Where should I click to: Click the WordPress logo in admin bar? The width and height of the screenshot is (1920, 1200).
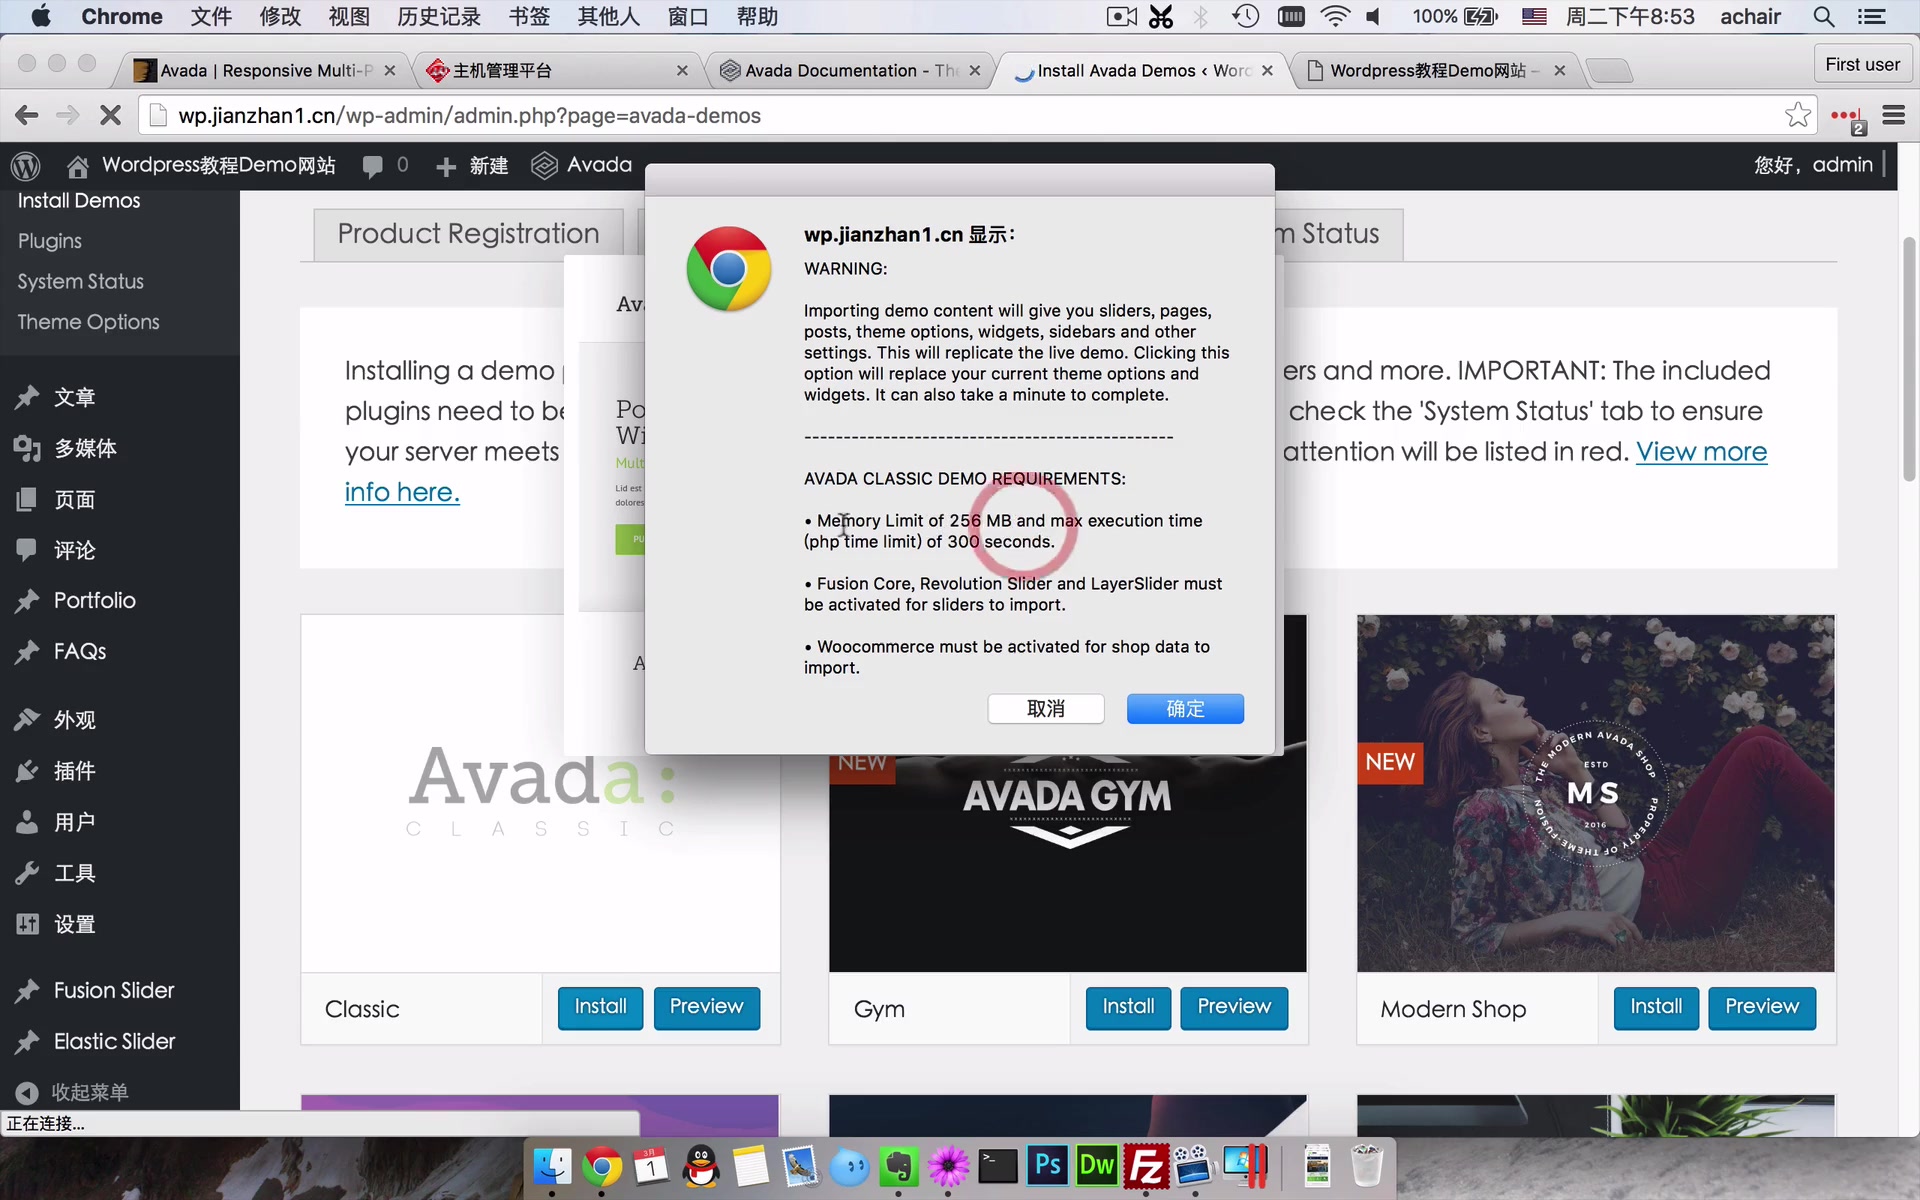tap(25, 166)
